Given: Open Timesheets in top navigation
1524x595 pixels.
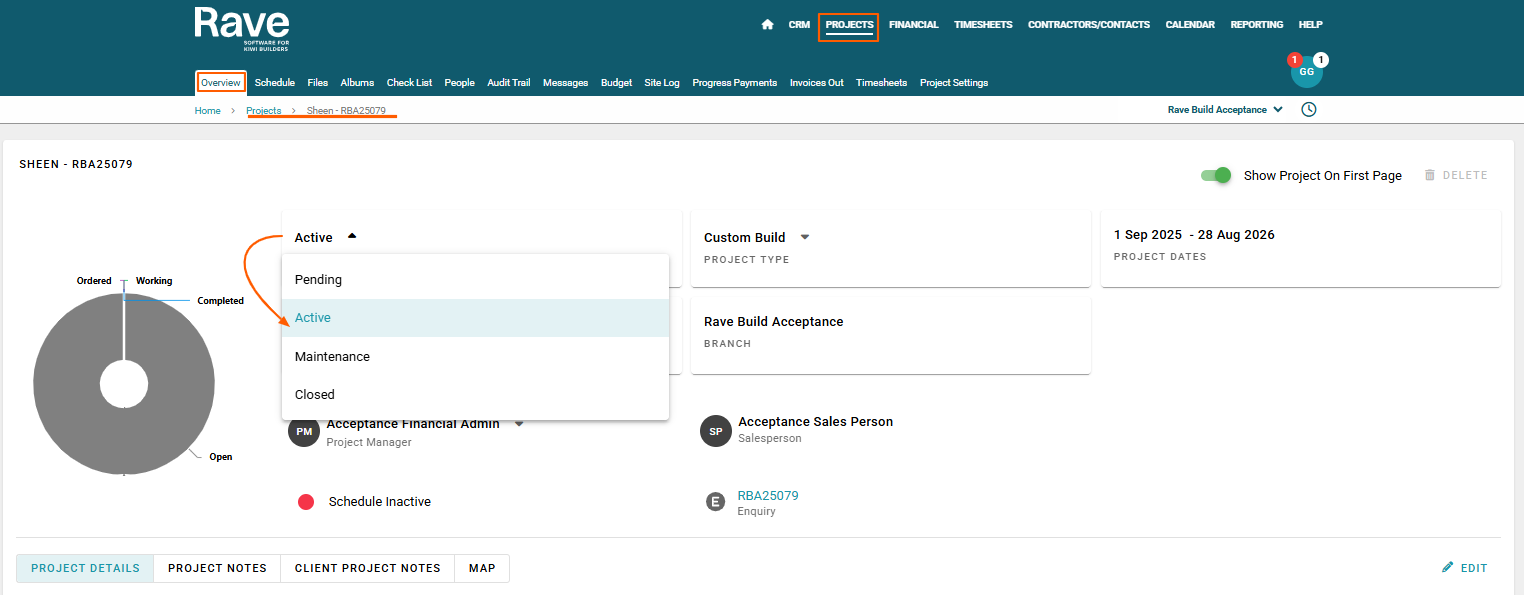Looking at the screenshot, I should tap(983, 25).
